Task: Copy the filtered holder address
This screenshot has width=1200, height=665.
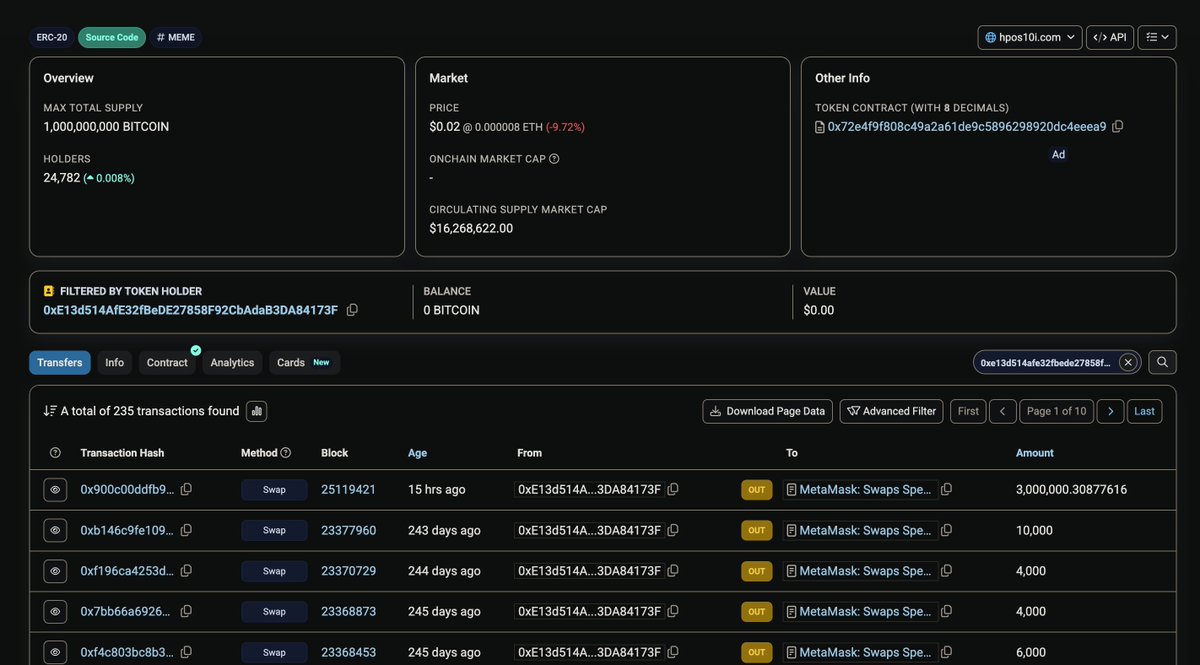Action: 352,310
